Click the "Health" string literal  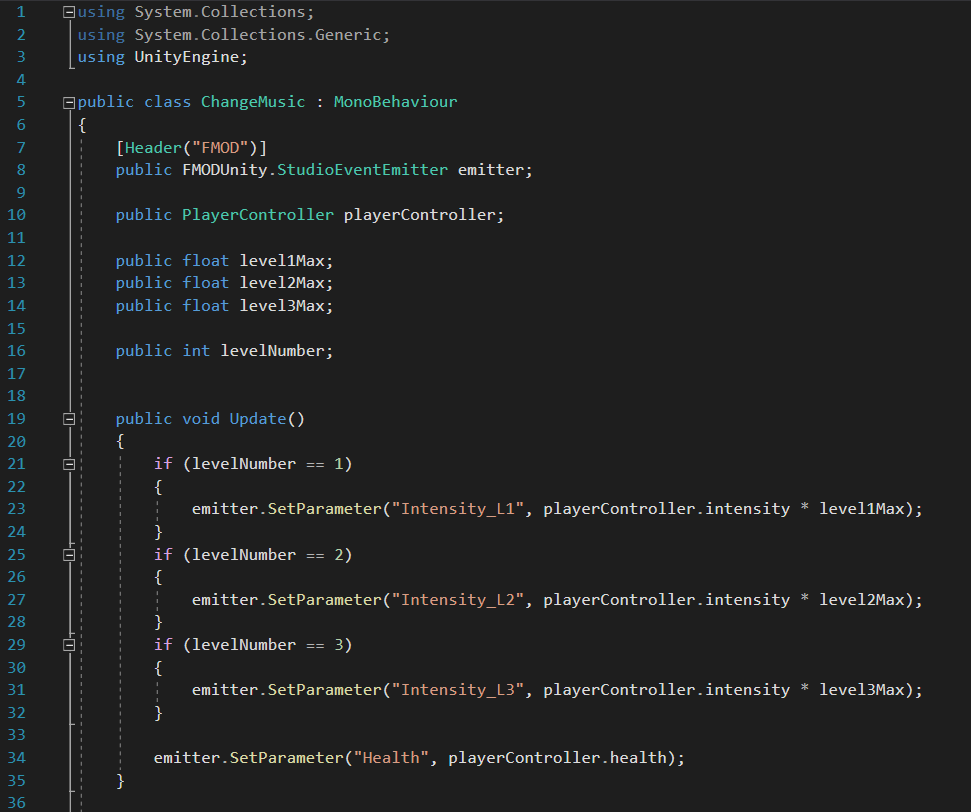(x=391, y=758)
